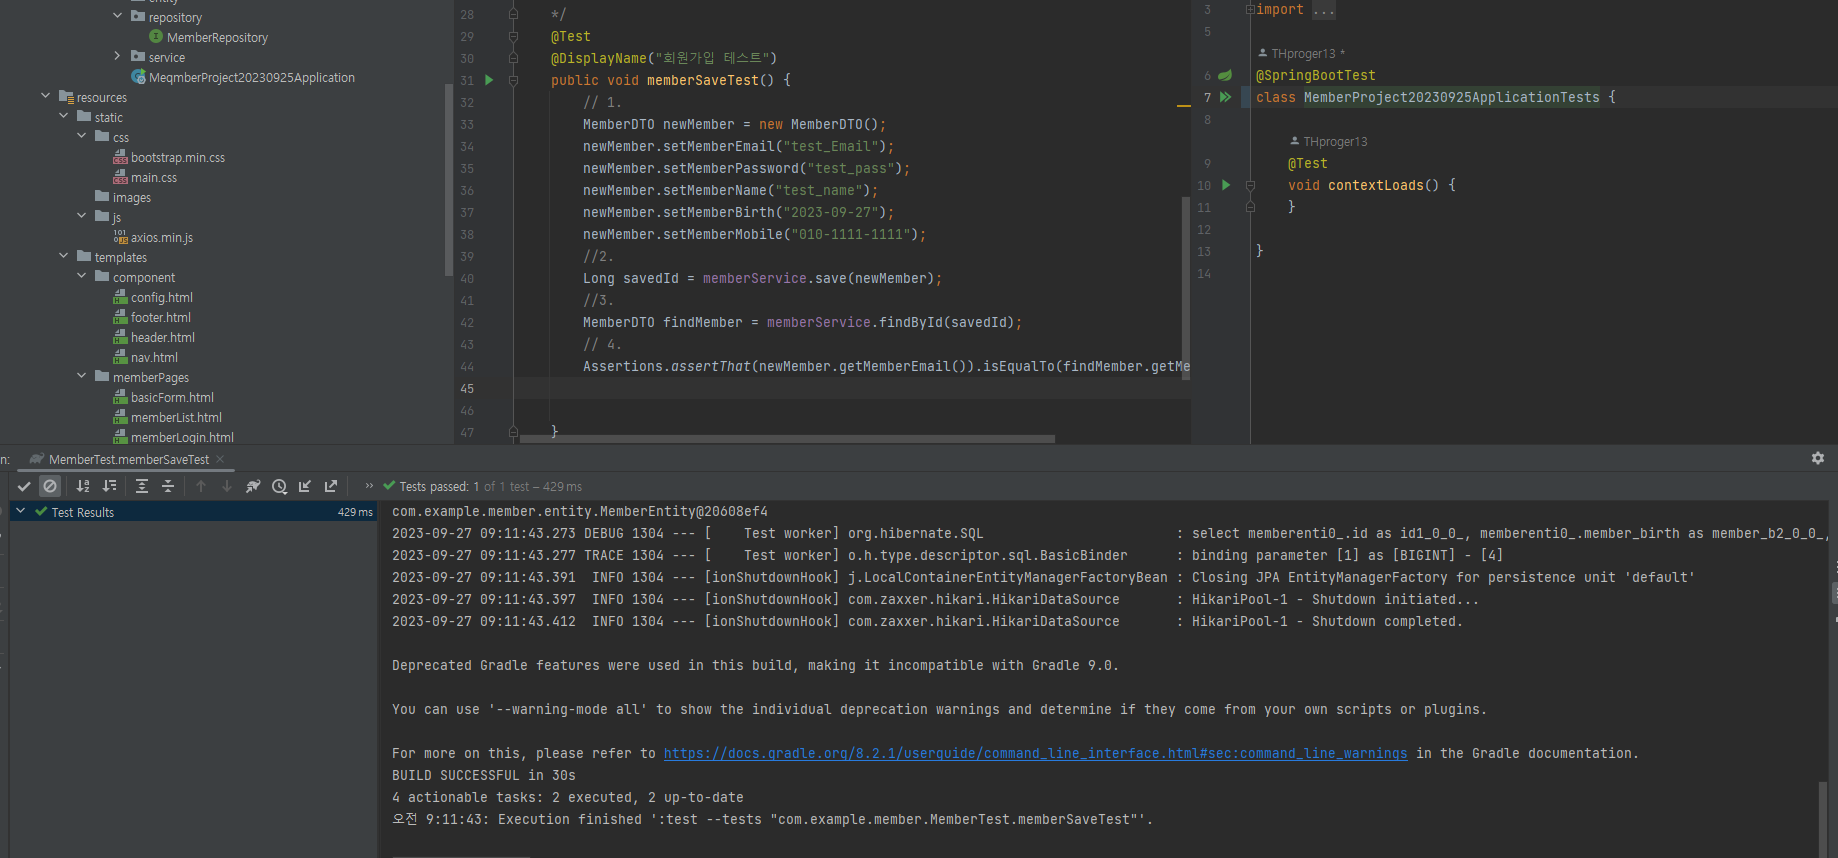Collapse the resources folder

pos(45,96)
